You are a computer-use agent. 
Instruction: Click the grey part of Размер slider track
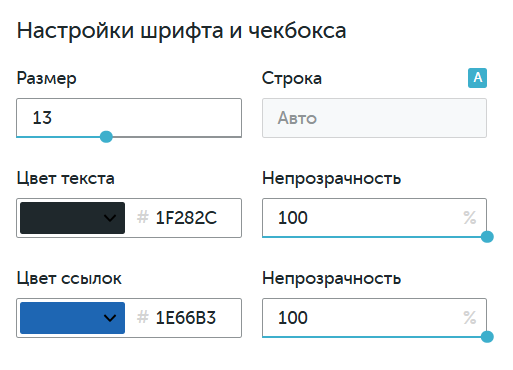[177, 137]
